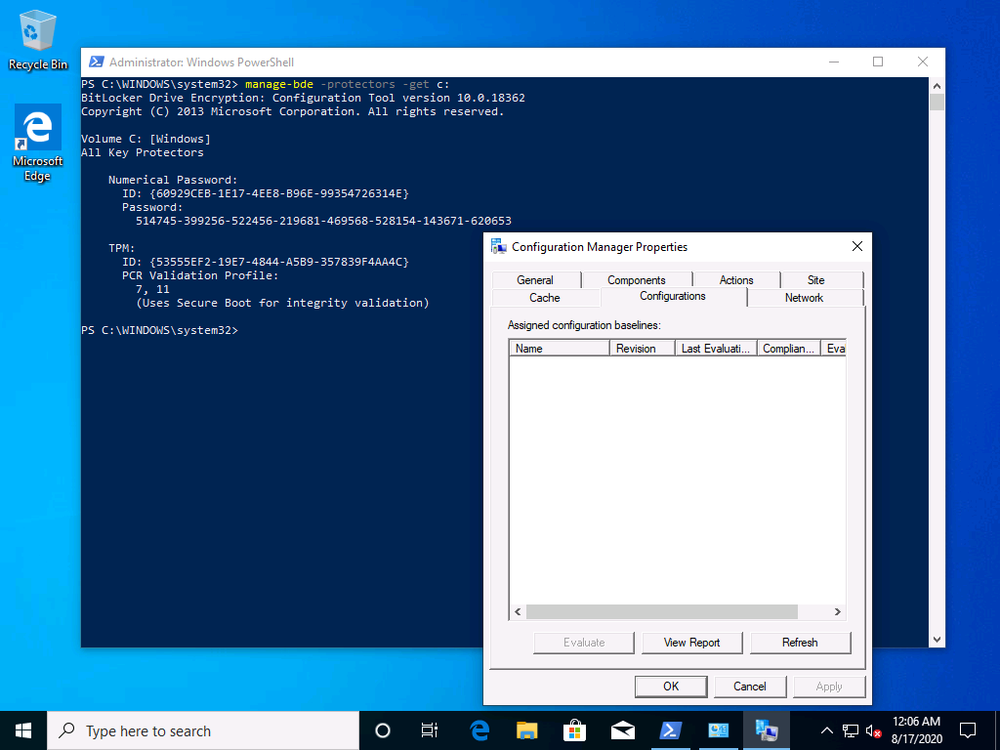Click the View Report button

click(692, 643)
